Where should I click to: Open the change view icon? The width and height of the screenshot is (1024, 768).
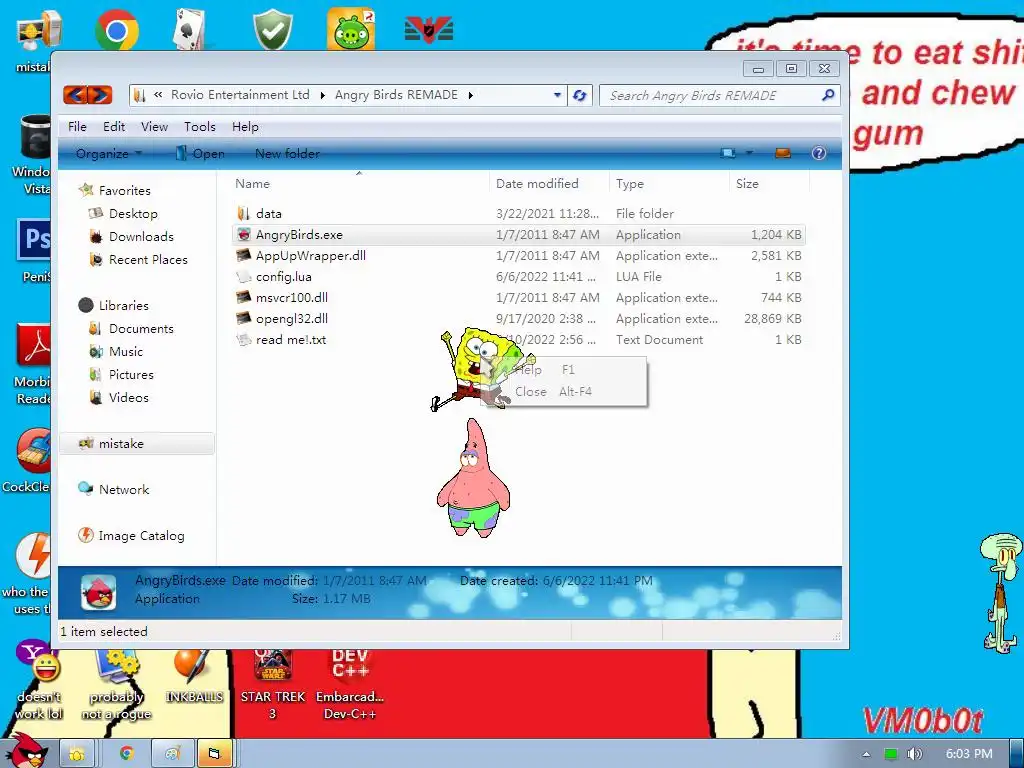point(728,153)
